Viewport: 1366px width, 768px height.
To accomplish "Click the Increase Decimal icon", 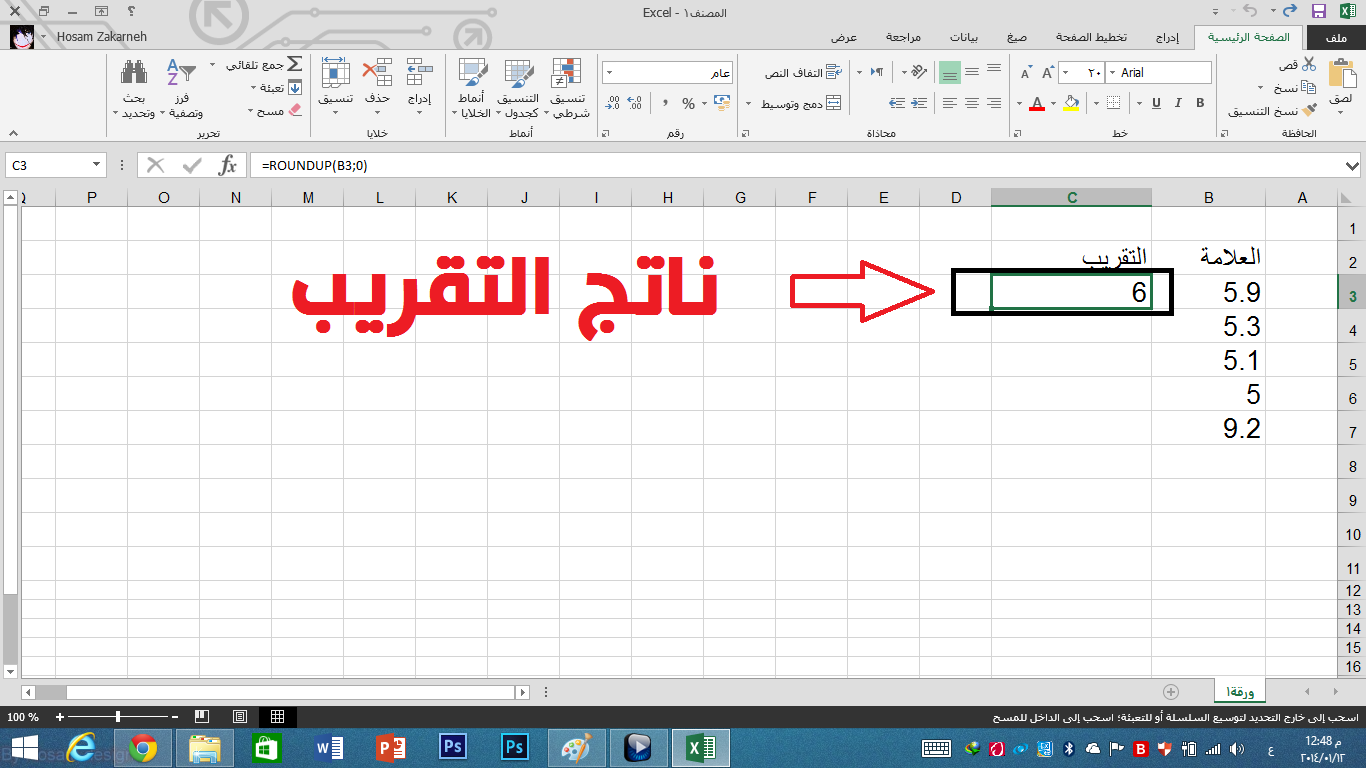I will point(636,103).
